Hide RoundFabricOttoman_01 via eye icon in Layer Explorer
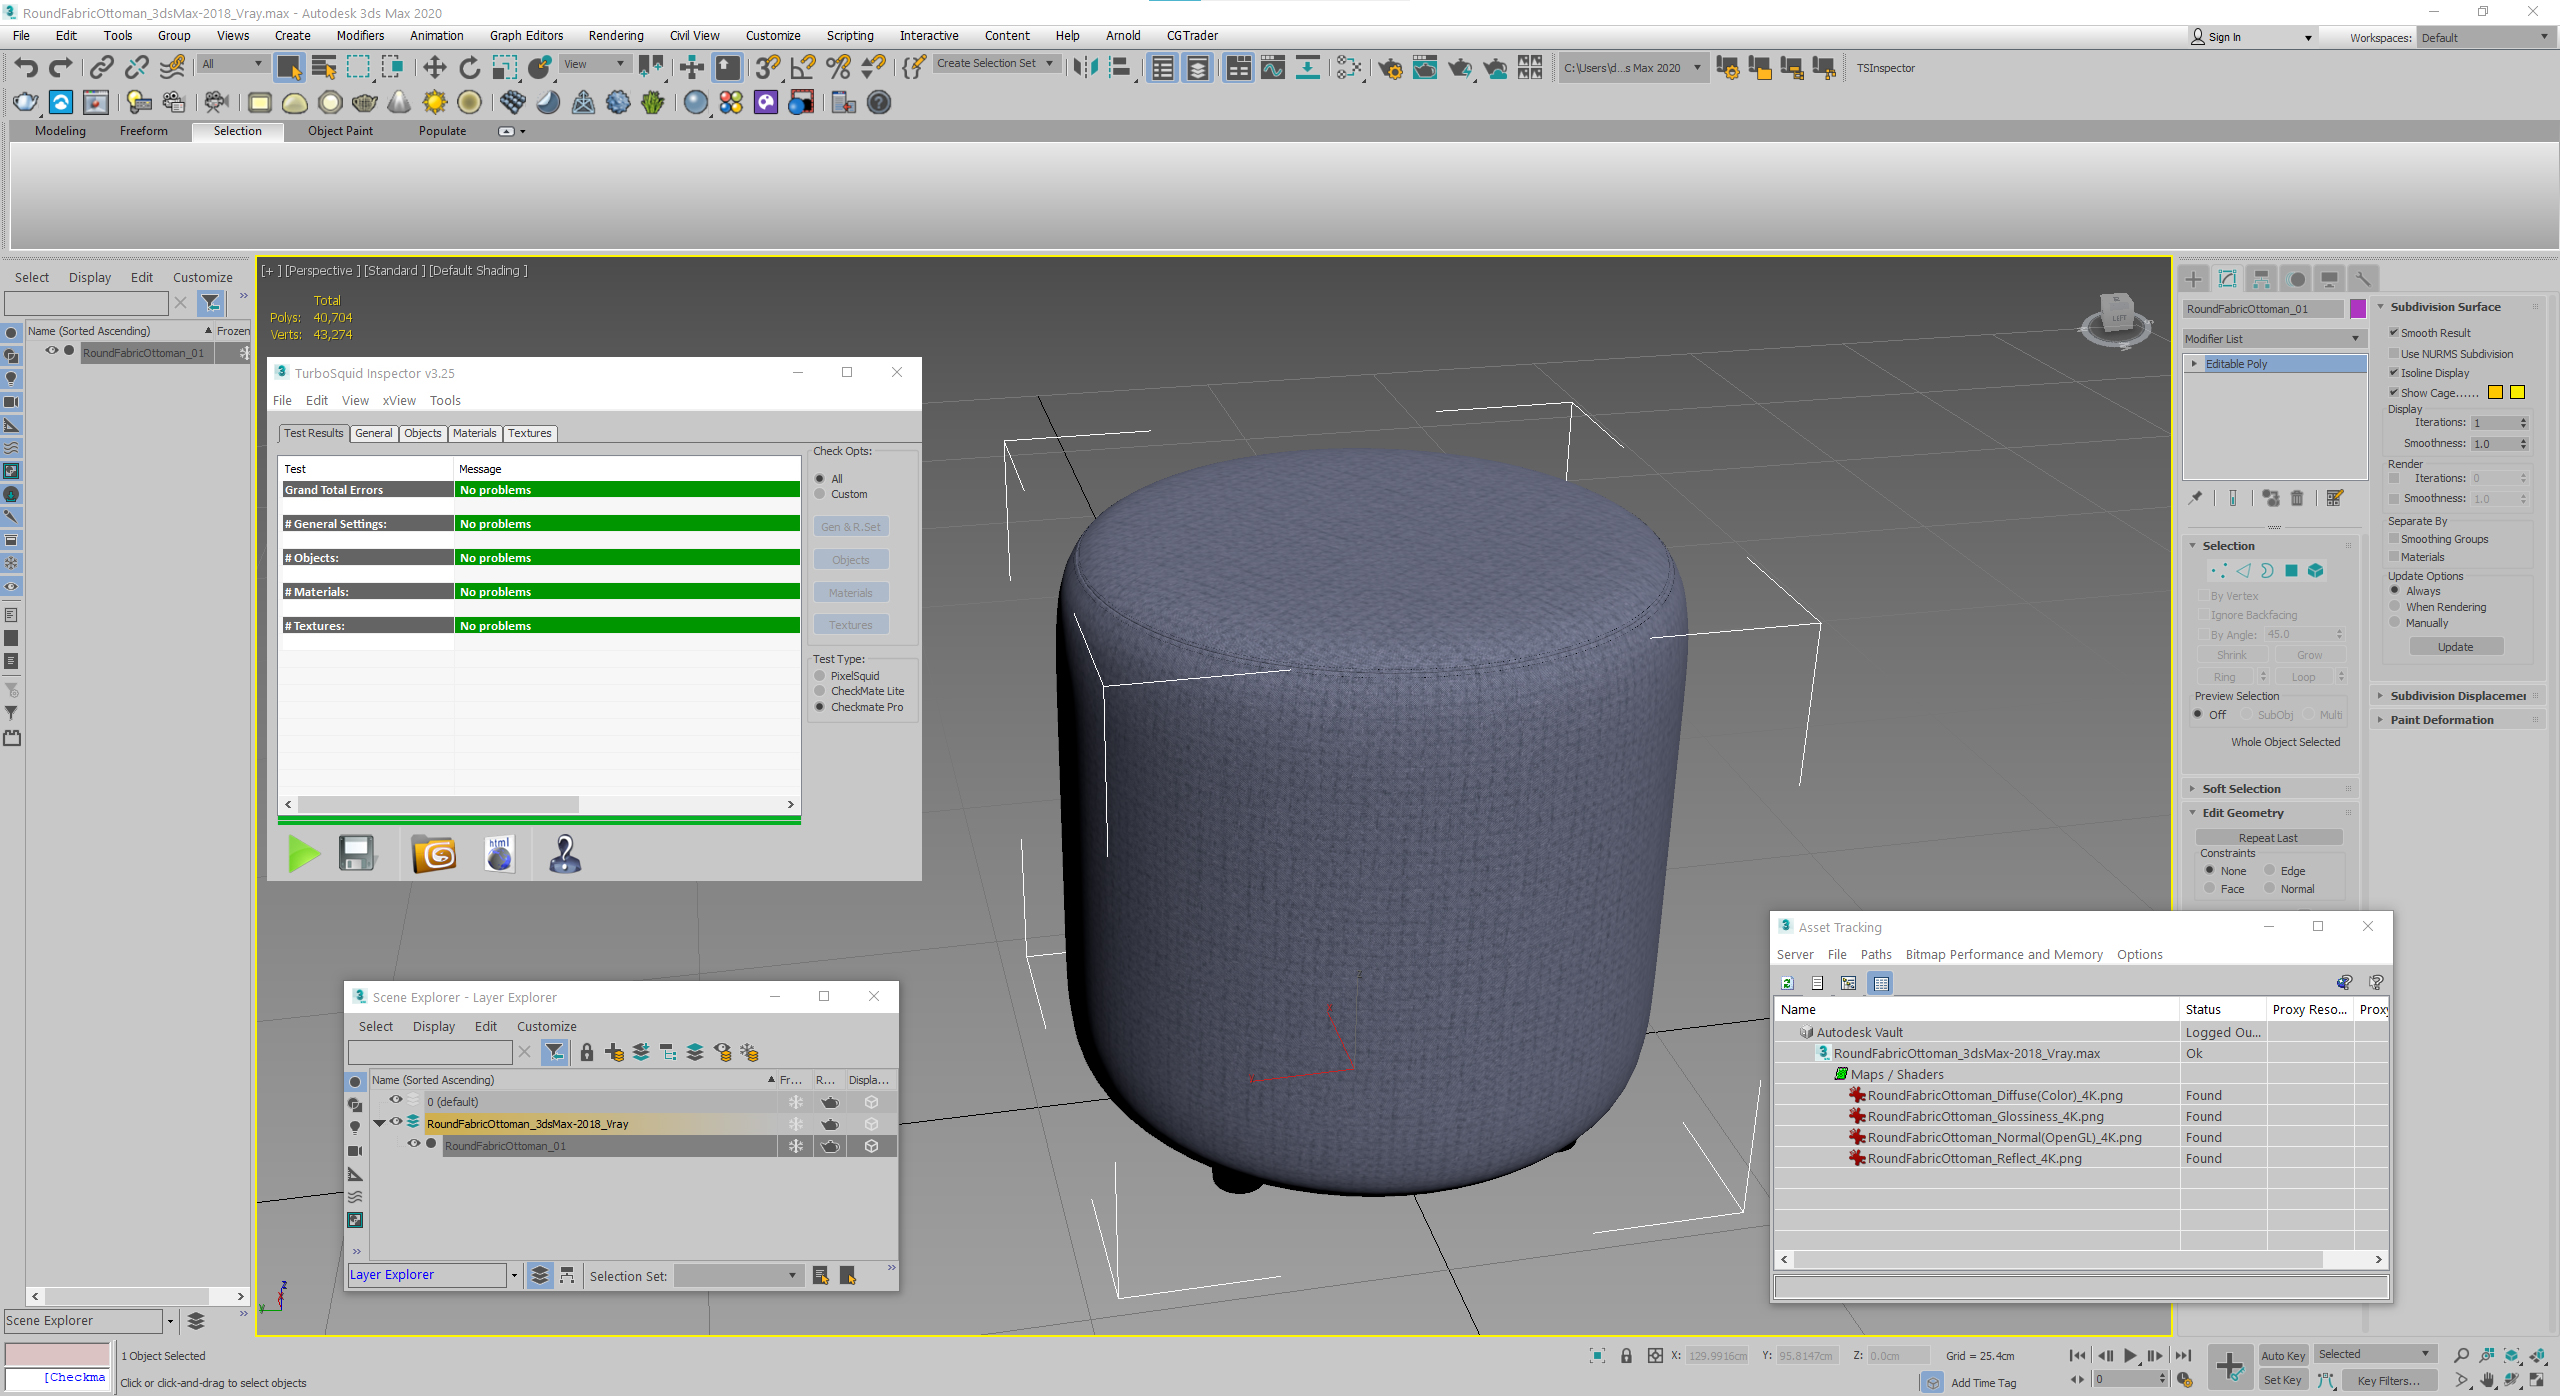The width and height of the screenshot is (2560, 1396). (x=413, y=1144)
